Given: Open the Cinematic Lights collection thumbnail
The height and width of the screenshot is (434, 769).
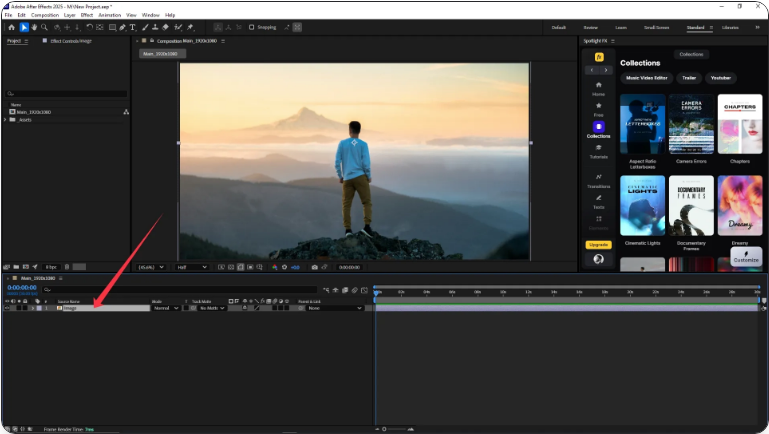Looking at the screenshot, I should click(x=642, y=205).
